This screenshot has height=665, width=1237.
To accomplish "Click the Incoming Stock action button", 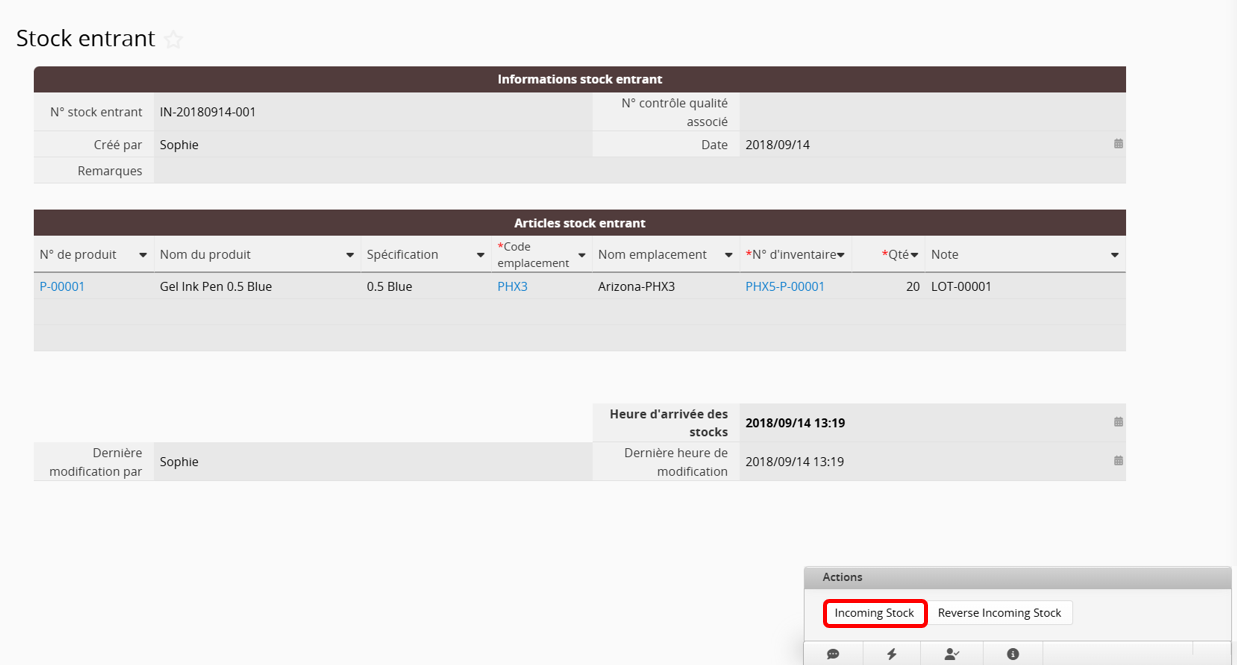I will (x=874, y=613).
